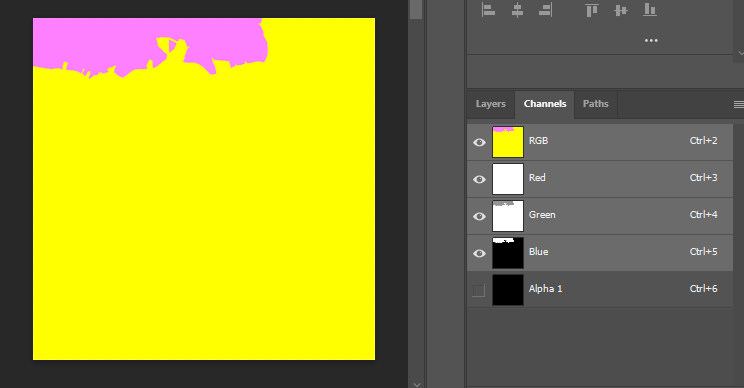Switch to the Layers tab
This screenshot has height=388, width=744.
491,104
